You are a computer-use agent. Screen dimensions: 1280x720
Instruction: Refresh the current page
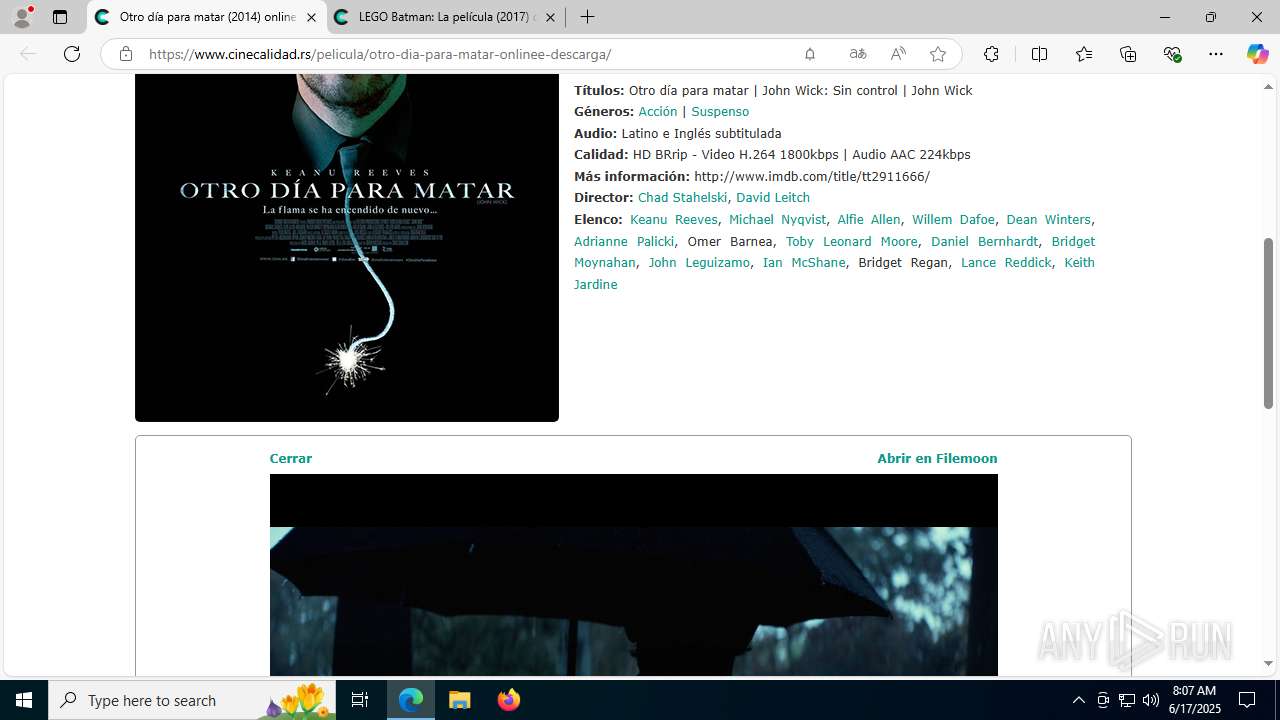pyautogui.click(x=72, y=54)
